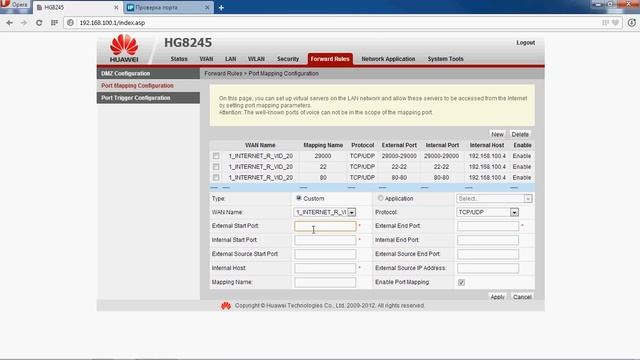Close the HG8245 tab
Screen dimensions: 640x360
pos(116,8)
